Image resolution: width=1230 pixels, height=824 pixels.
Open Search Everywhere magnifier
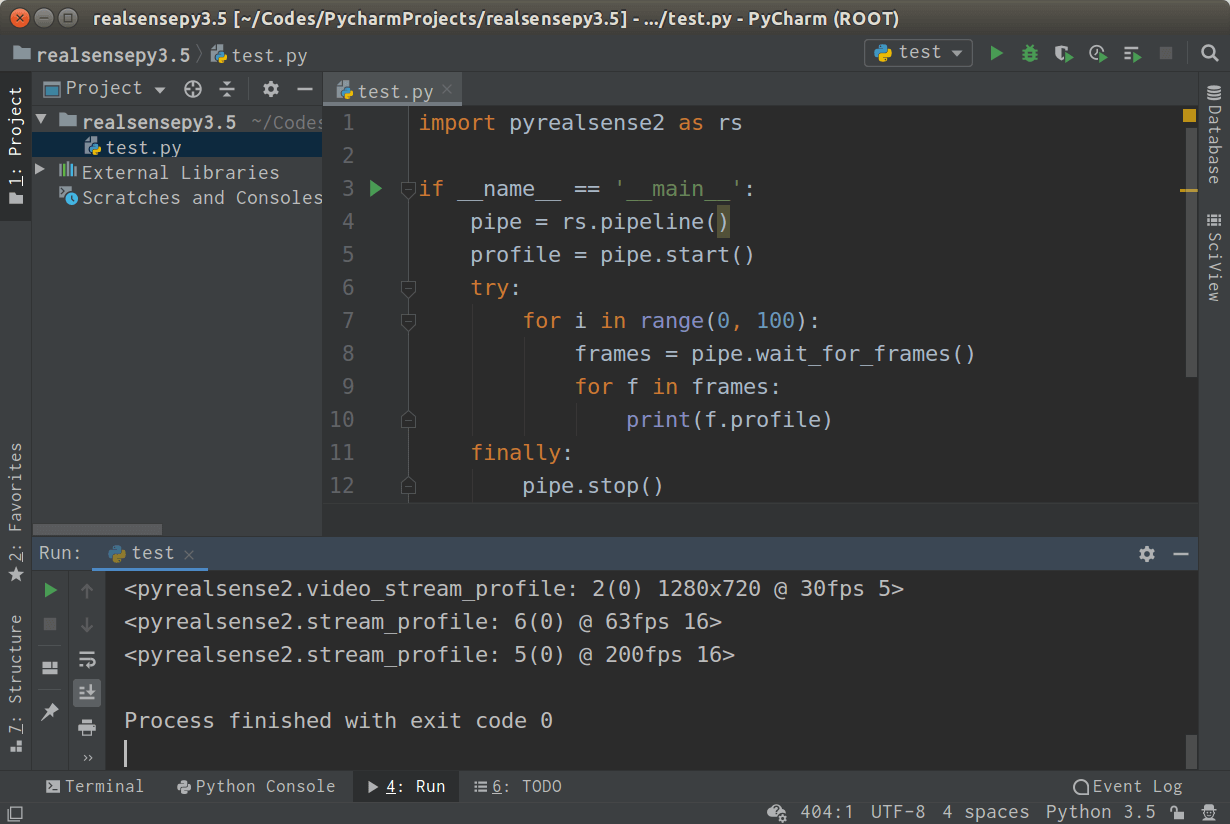1208,53
